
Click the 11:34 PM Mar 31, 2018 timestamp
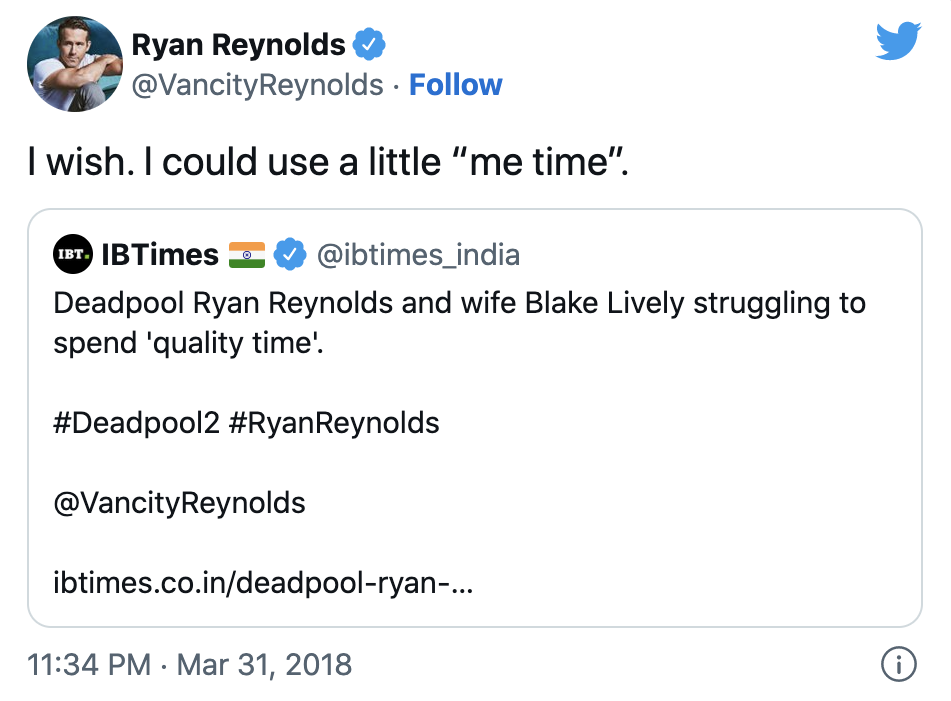coord(190,664)
